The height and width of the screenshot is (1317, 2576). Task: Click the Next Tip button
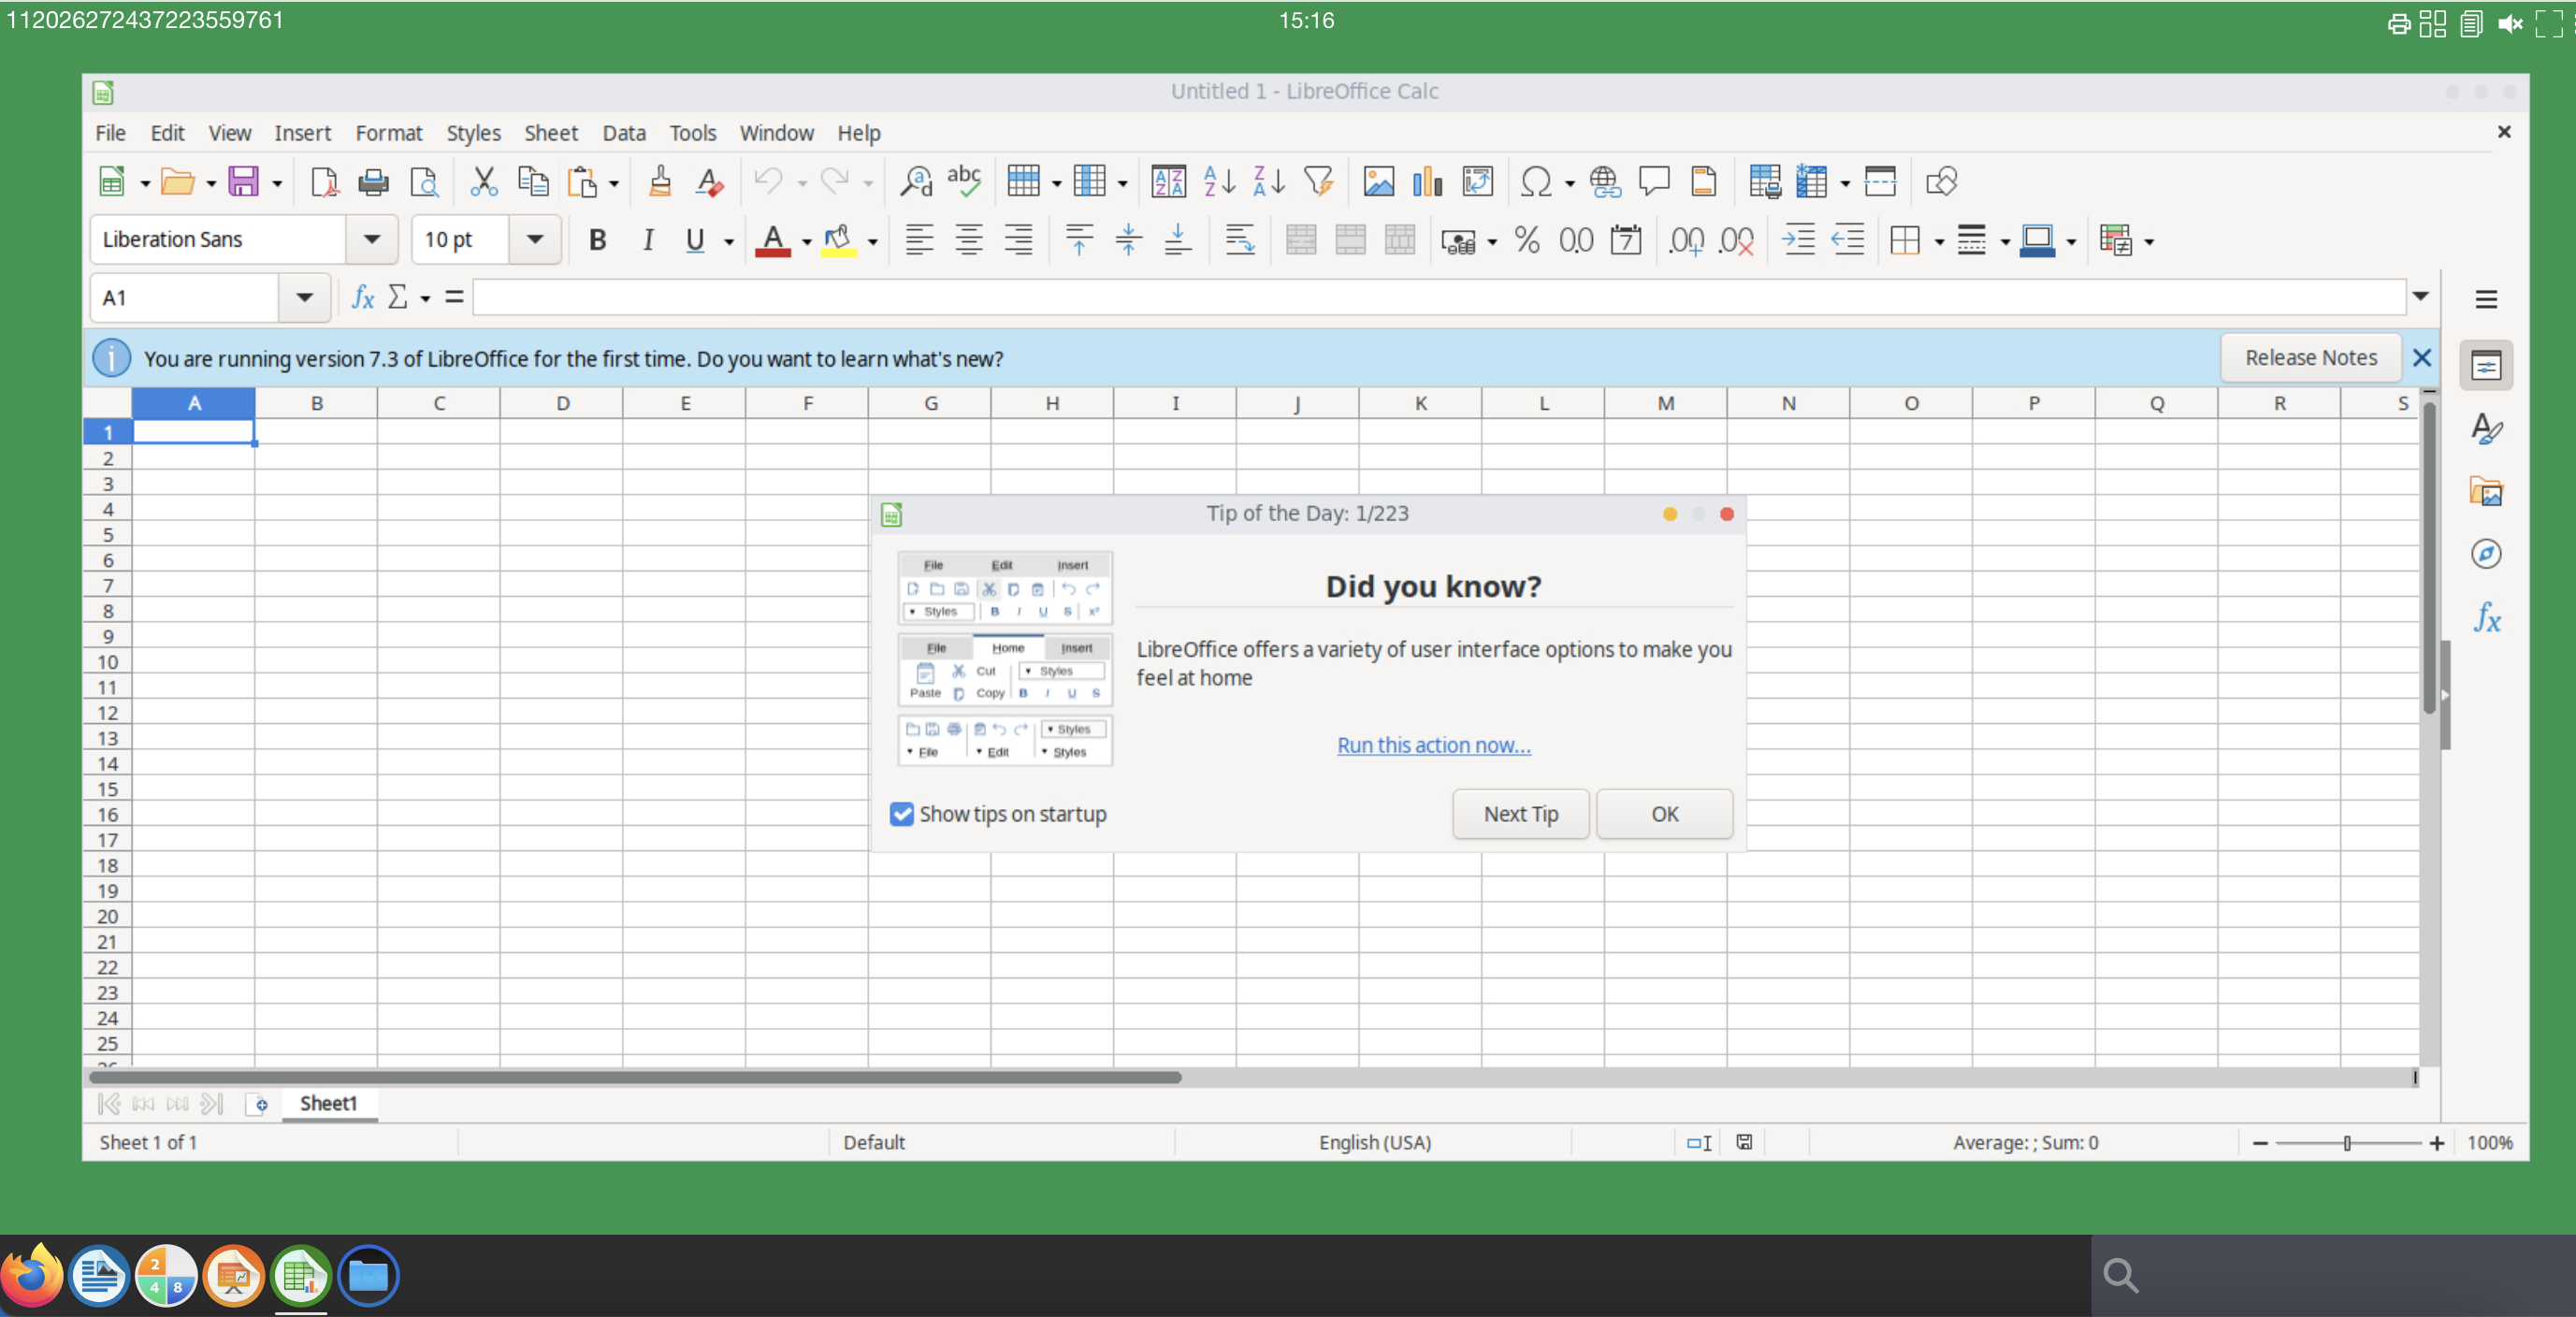(1522, 815)
